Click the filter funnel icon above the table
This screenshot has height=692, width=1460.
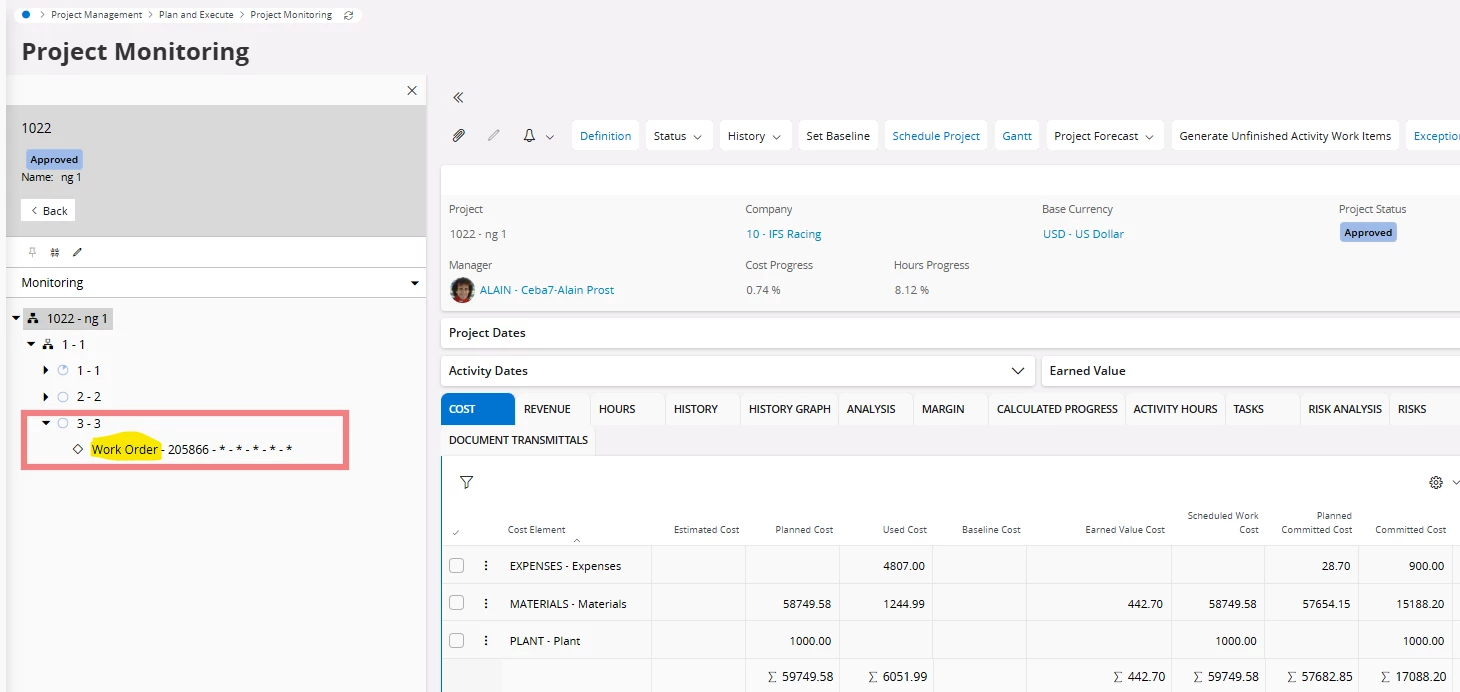[466, 482]
